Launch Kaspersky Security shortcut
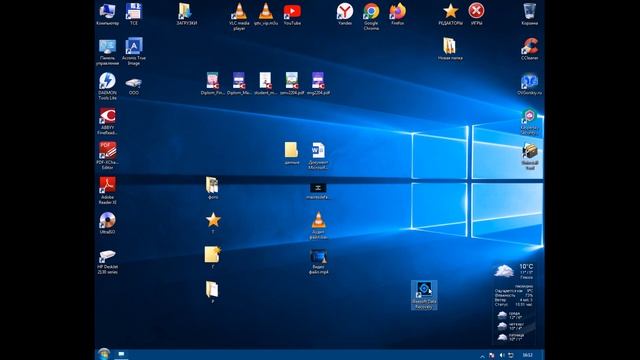The width and height of the screenshot is (640, 360). pos(529,122)
